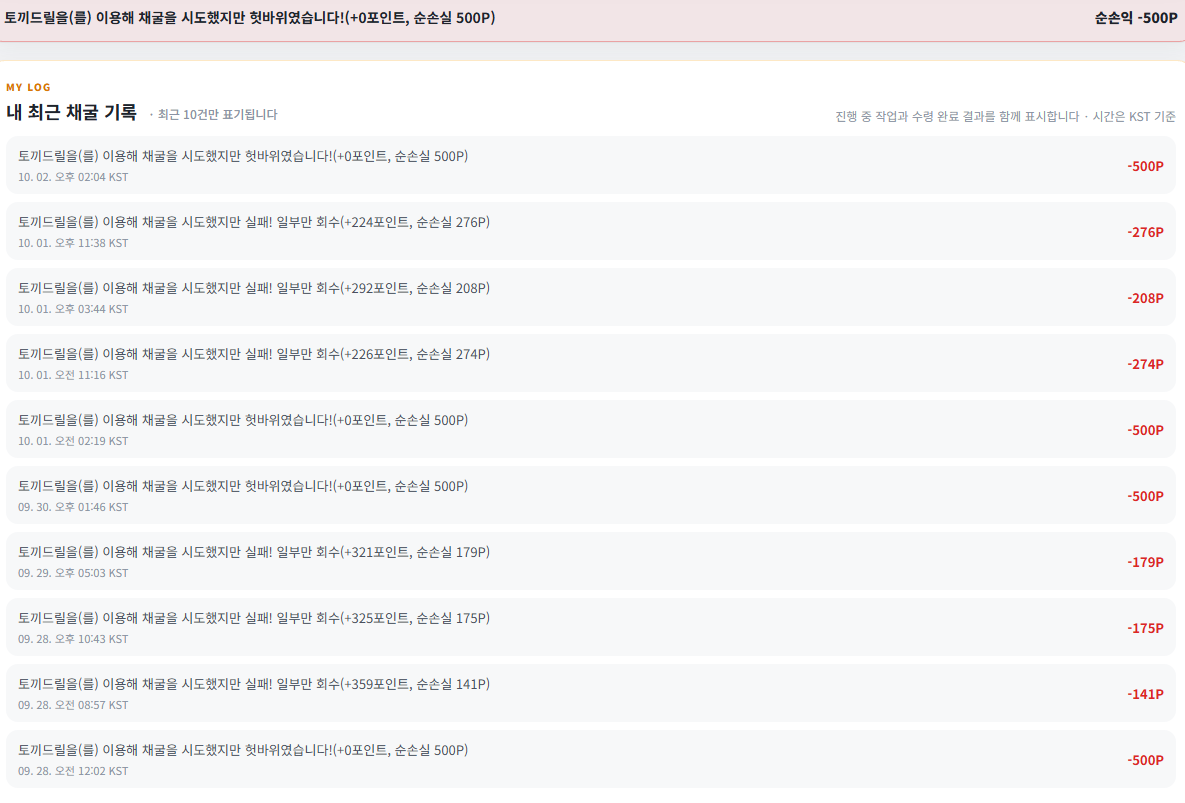Click the 헛바위 log message dated 09. 30.
The height and width of the screenshot is (803, 1185).
[x=243, y=486]
